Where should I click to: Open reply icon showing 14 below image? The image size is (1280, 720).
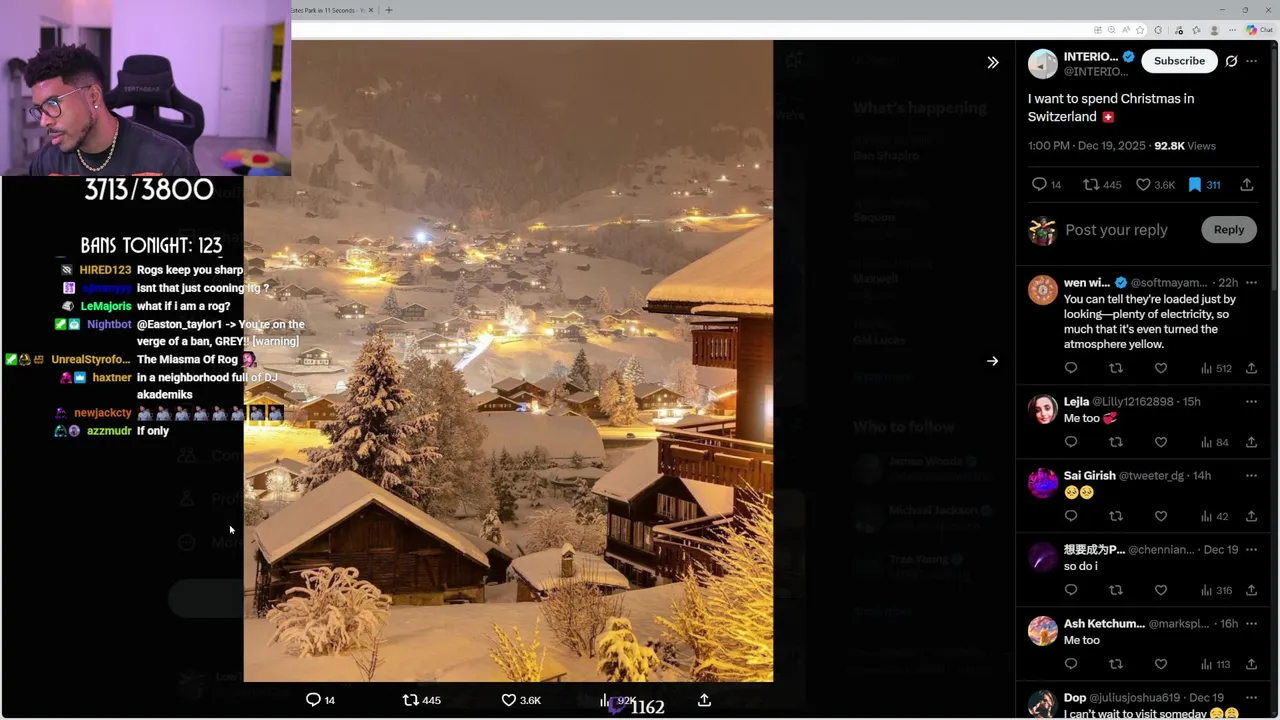pos(320,700)
